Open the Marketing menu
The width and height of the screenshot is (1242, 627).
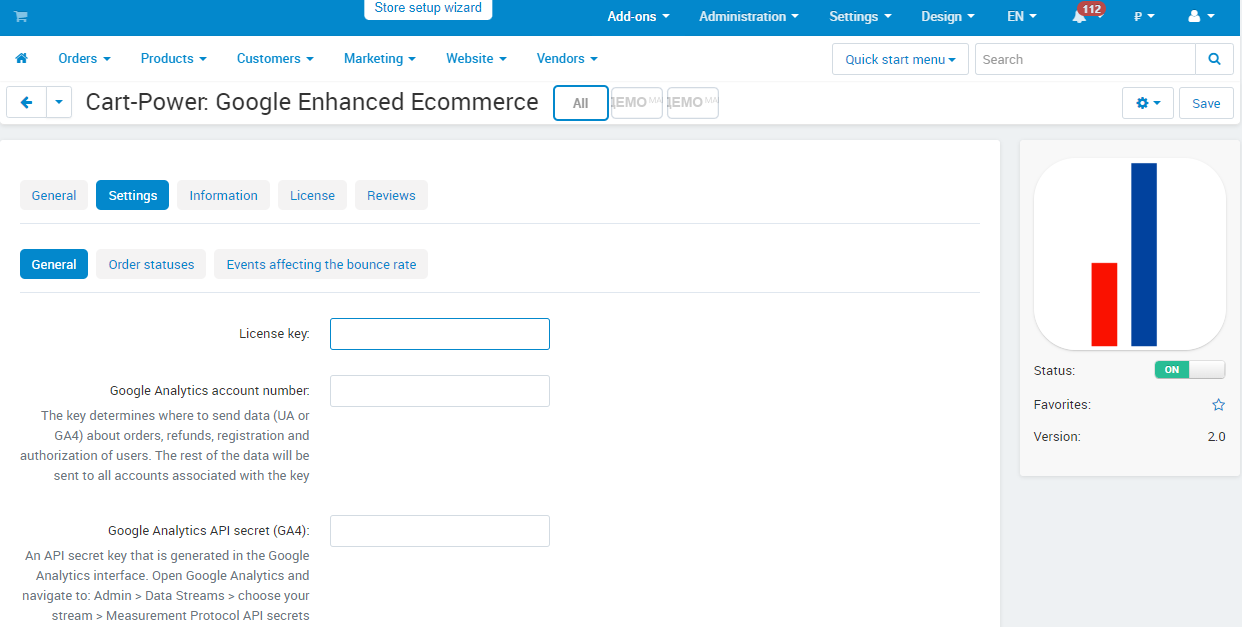[x=380, y=58]
